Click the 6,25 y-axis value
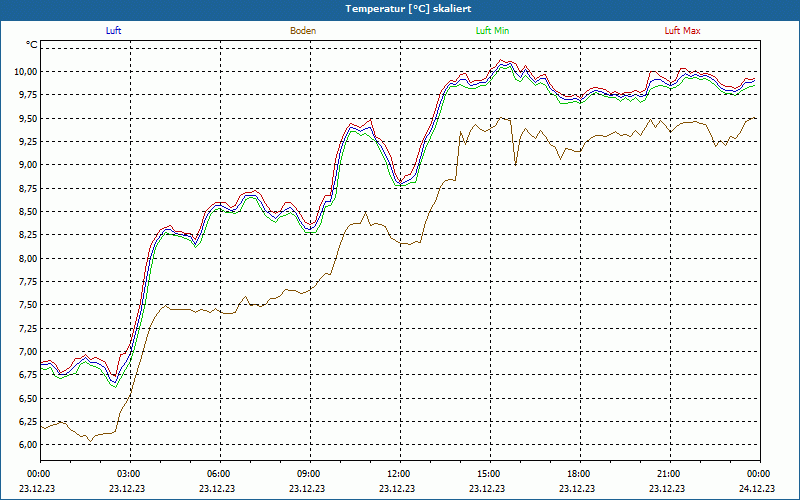 tap(27, 421)
